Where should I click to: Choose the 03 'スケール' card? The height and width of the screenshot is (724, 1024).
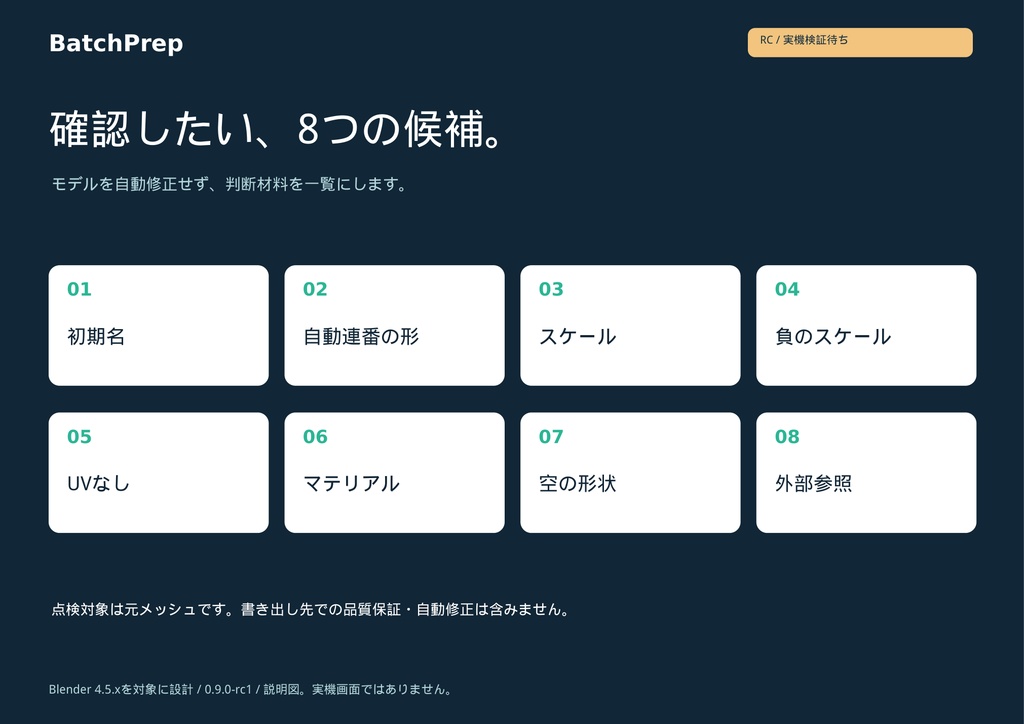[630, 325]
